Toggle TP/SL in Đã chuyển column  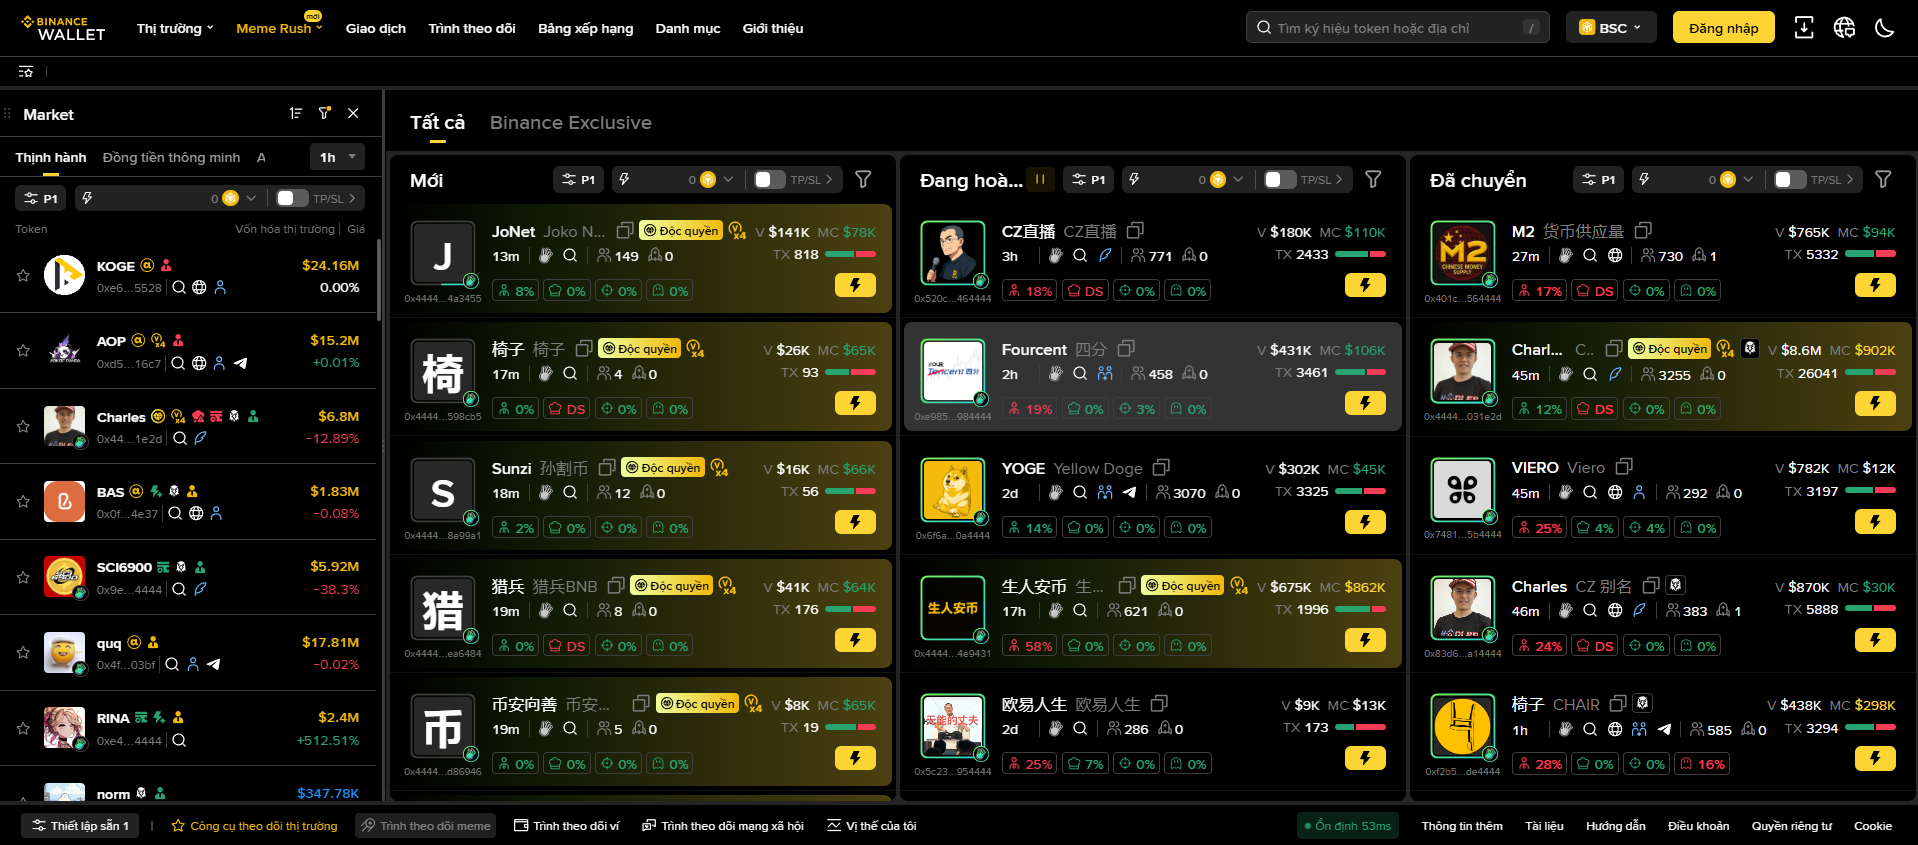[1789, 180]
